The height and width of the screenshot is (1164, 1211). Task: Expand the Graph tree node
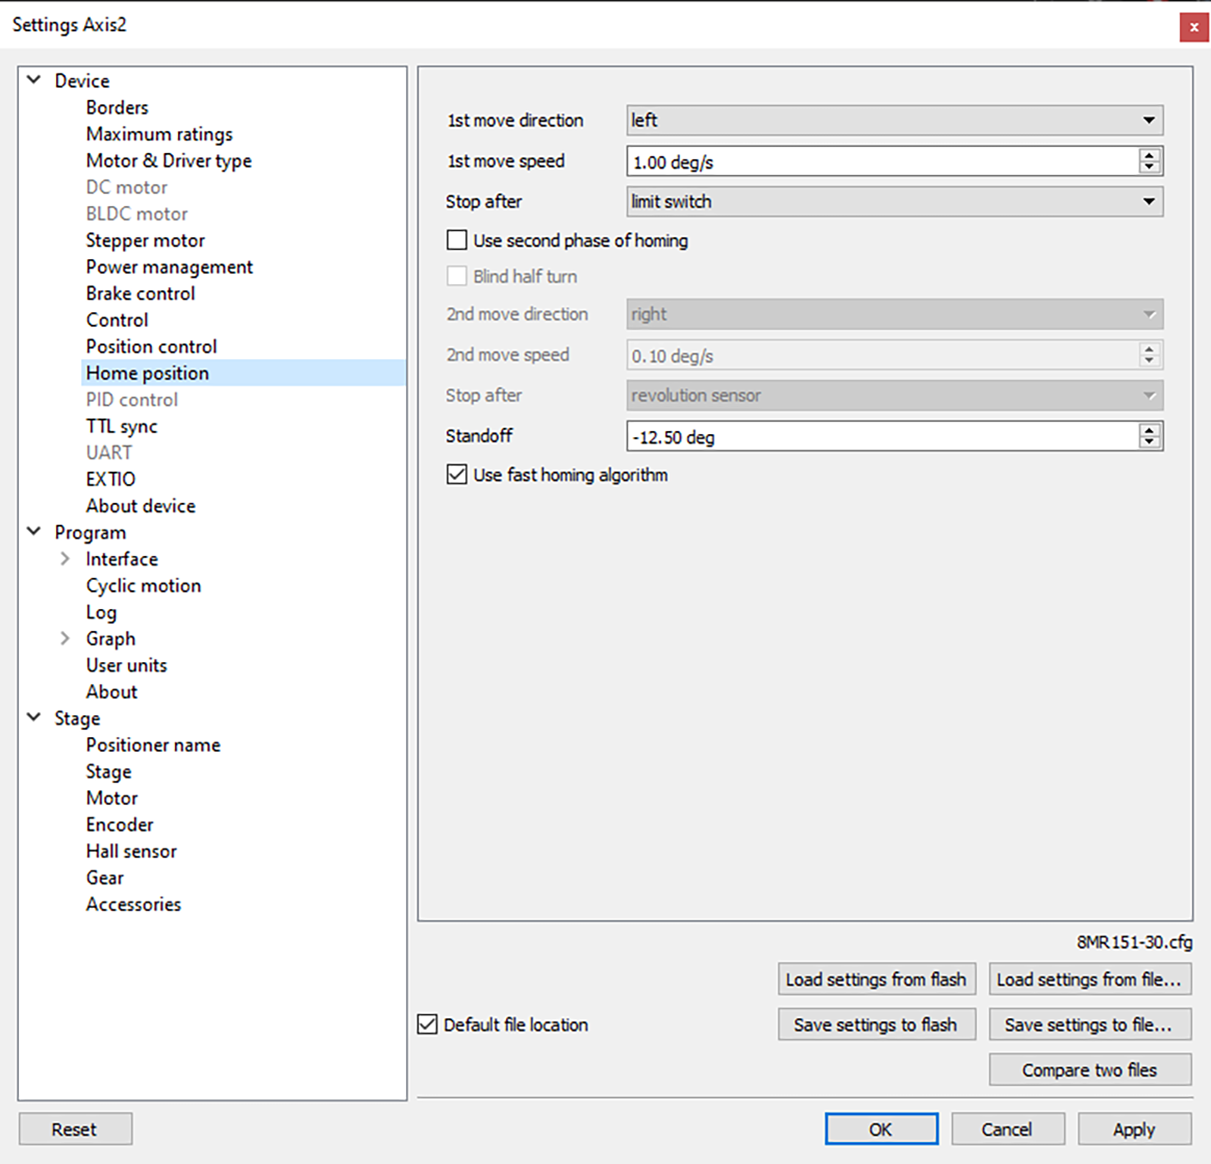(65, 638)
